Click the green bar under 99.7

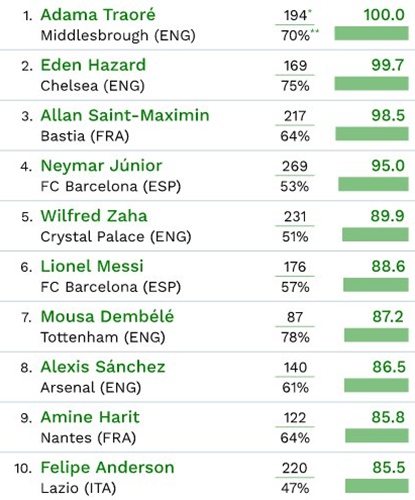(x=371, y=84)
